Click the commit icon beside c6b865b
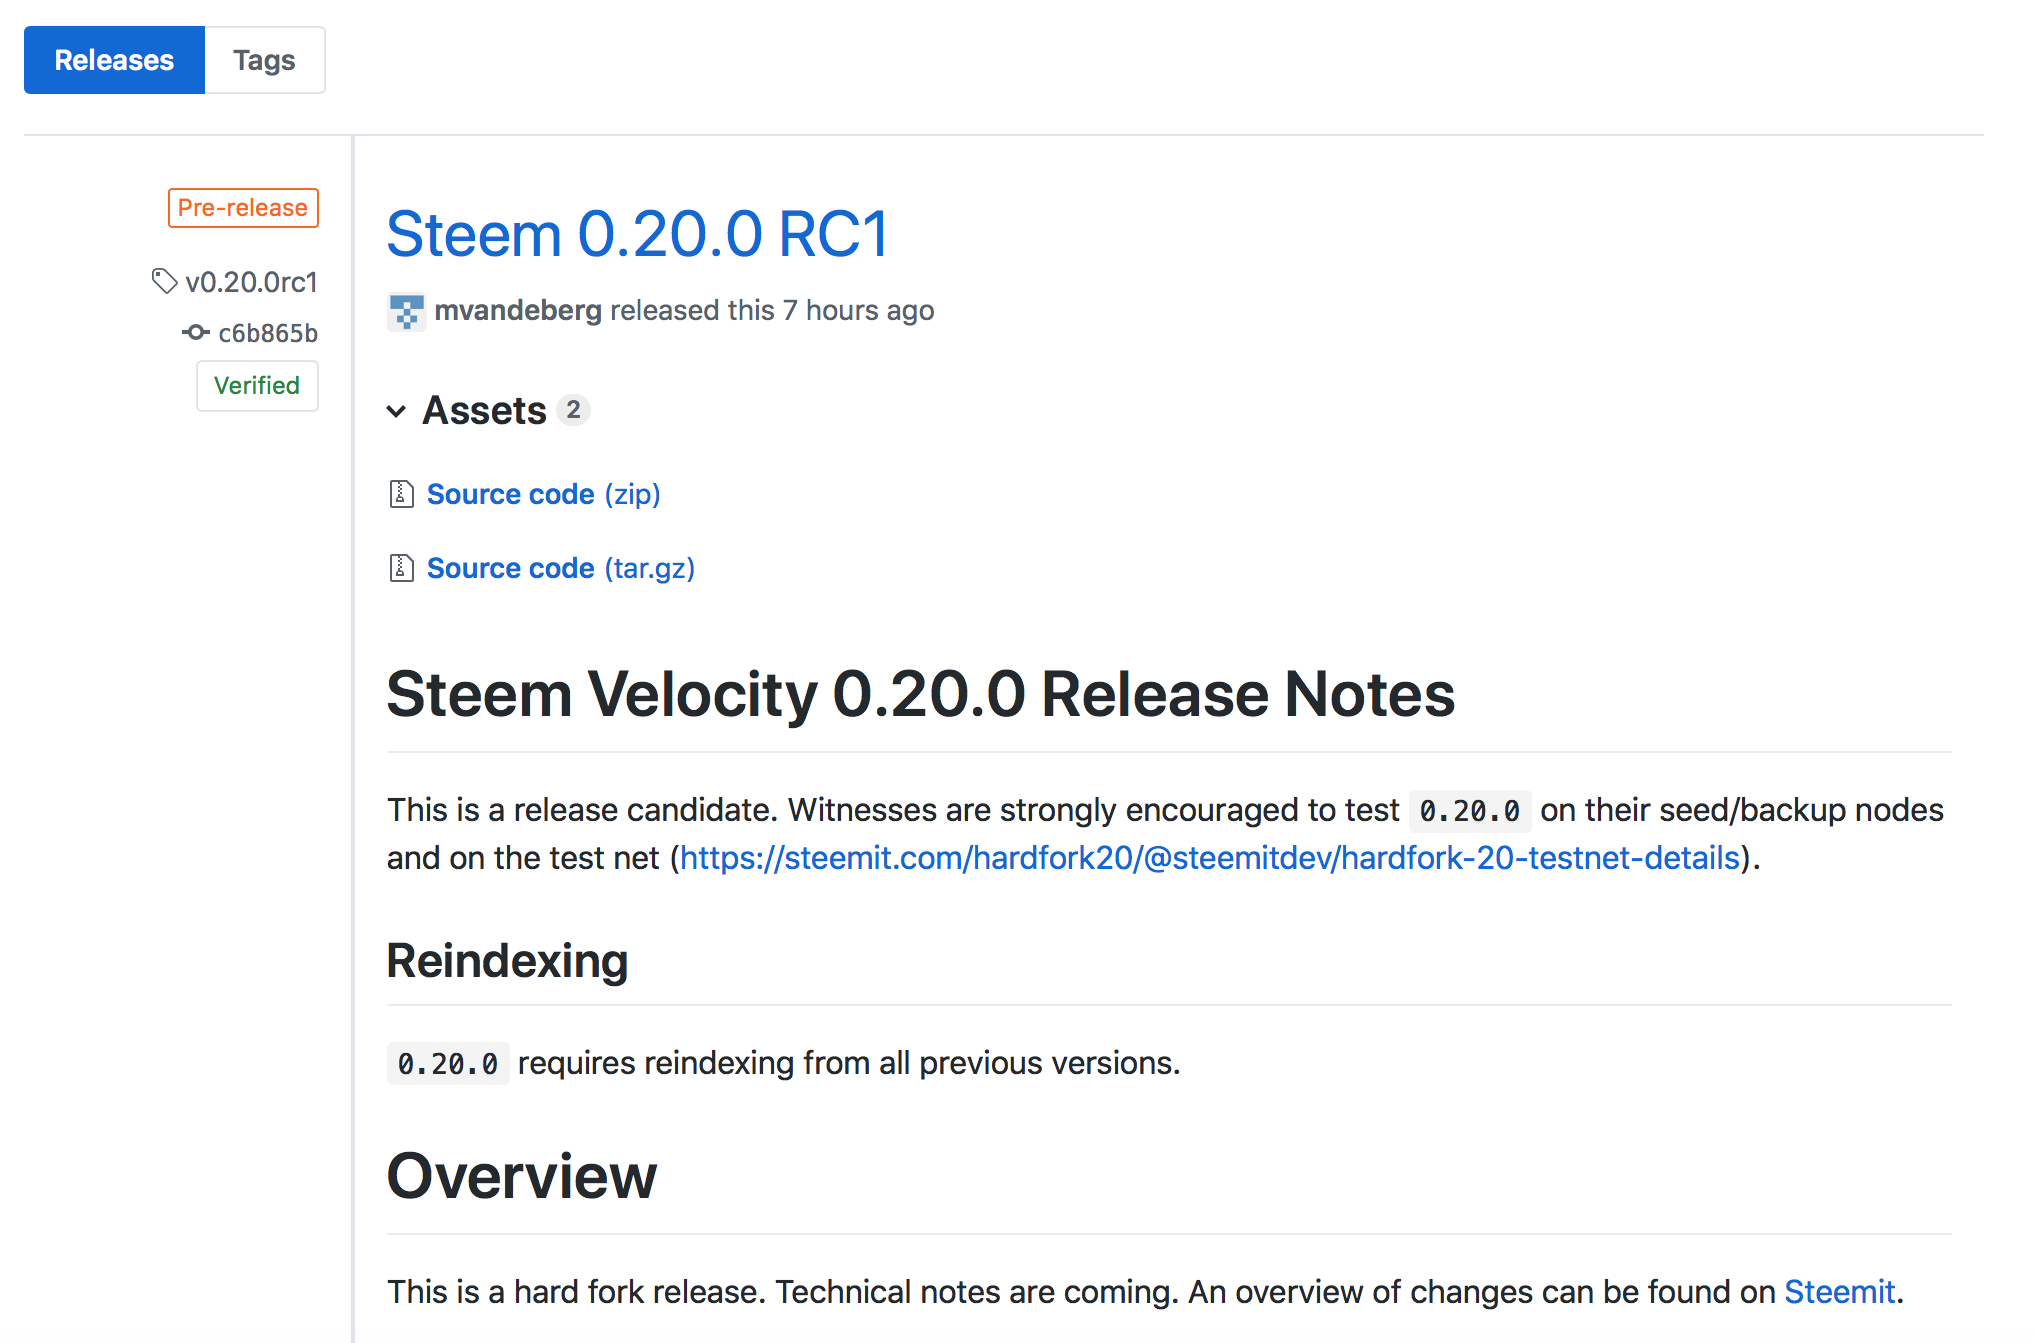The width and height of the screenshot is (2034, 1343). click(196, 332)
